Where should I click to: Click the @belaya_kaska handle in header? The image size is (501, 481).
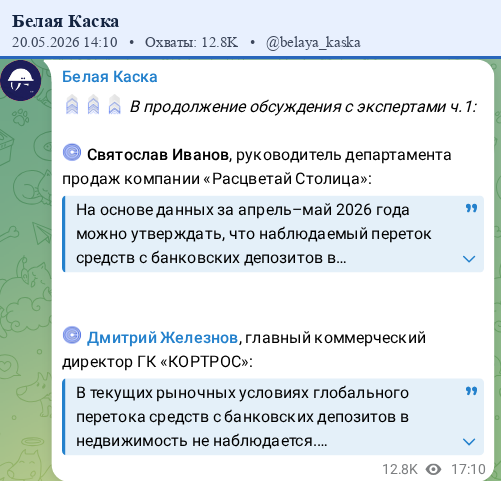[313, 42]
